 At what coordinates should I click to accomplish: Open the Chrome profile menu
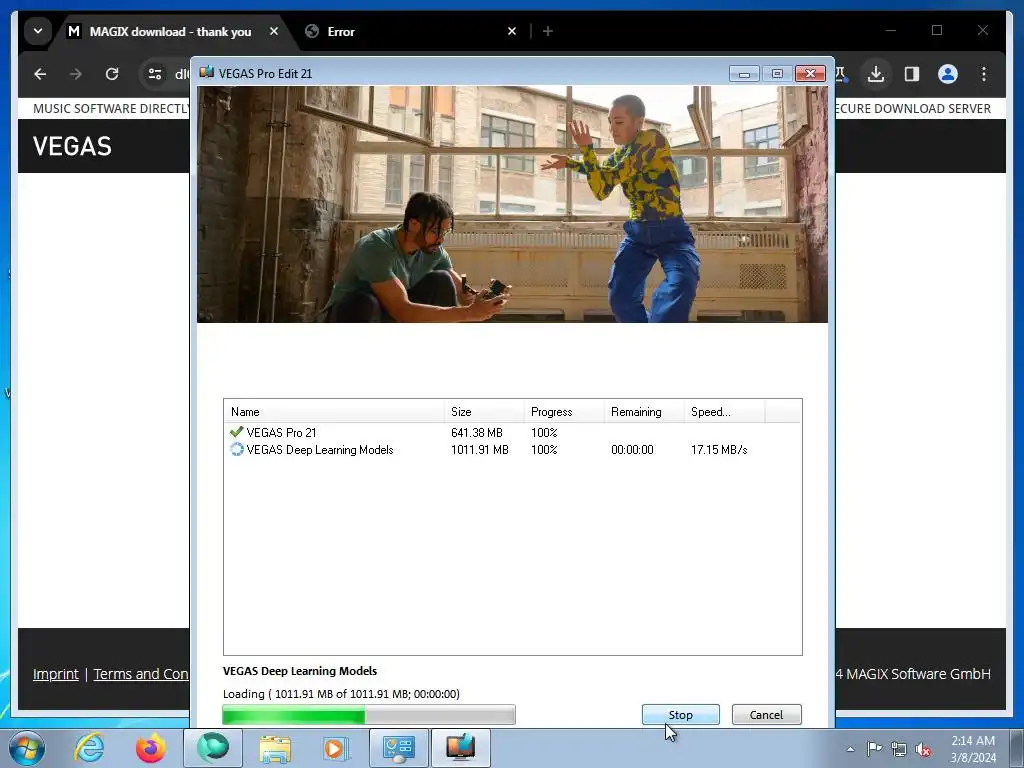tap(948, 74)
